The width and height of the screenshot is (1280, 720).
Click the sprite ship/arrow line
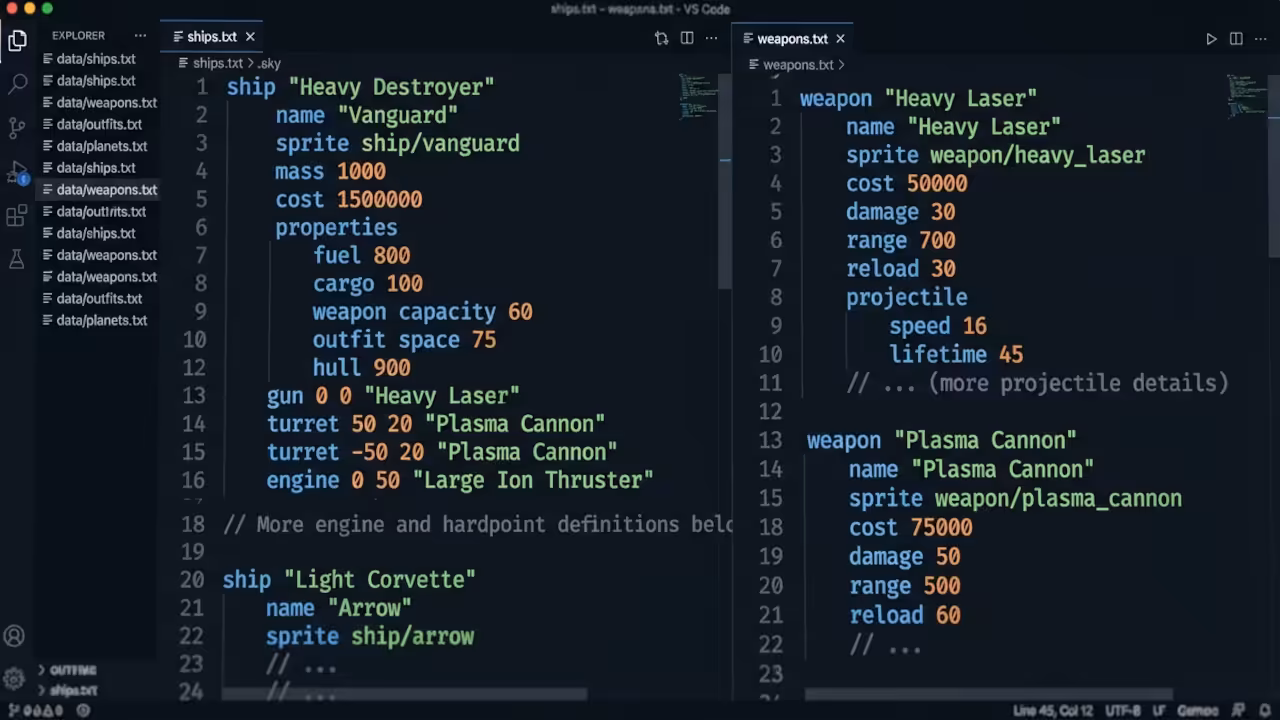pos(370,635)
